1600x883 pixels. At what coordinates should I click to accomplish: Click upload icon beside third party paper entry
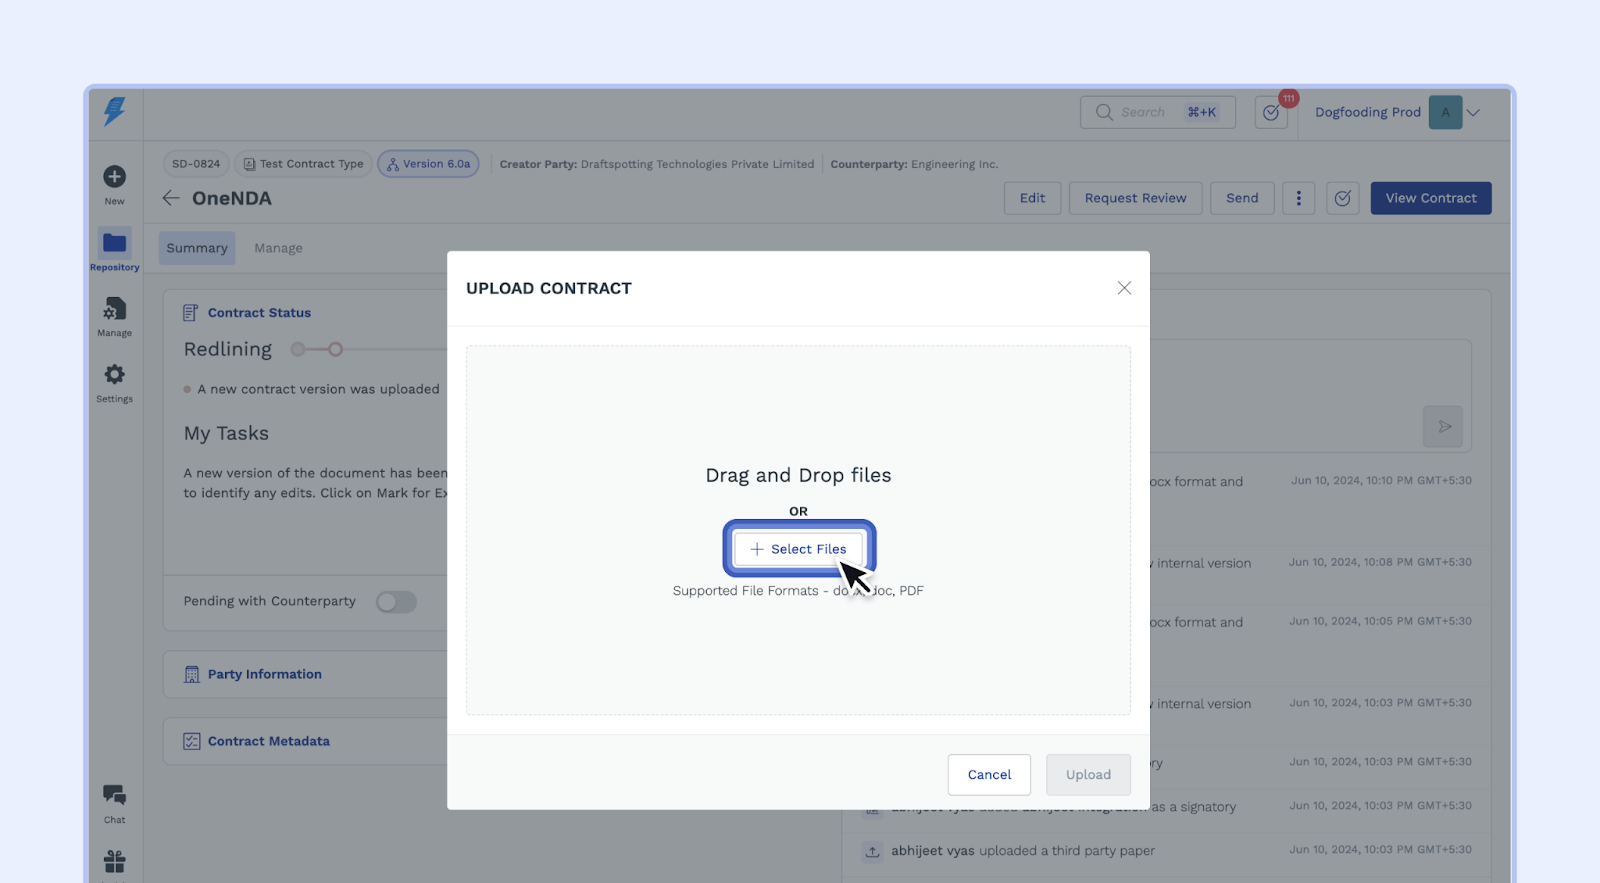point(873,851)
